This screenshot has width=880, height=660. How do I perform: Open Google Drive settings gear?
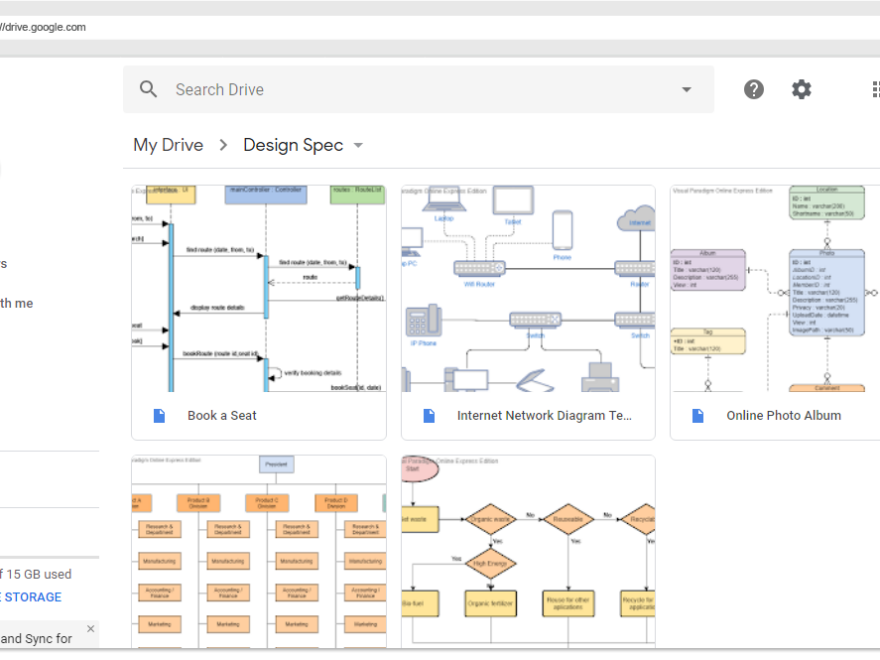pos(801,89)
